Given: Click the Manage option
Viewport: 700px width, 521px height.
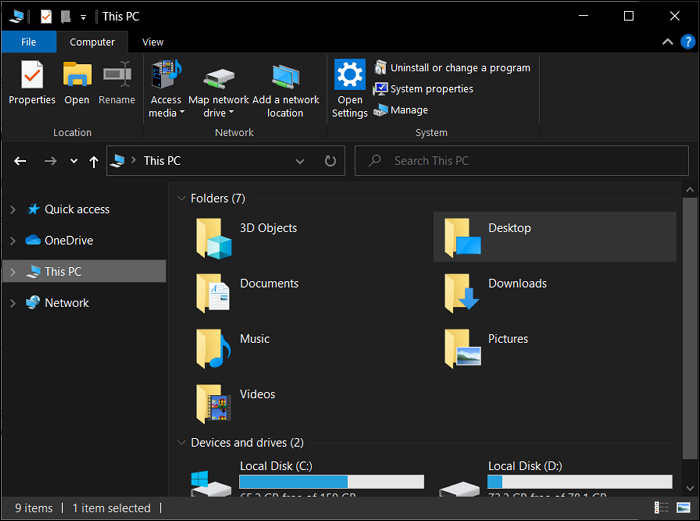Looking at the screenshot, I should point(400,110).
